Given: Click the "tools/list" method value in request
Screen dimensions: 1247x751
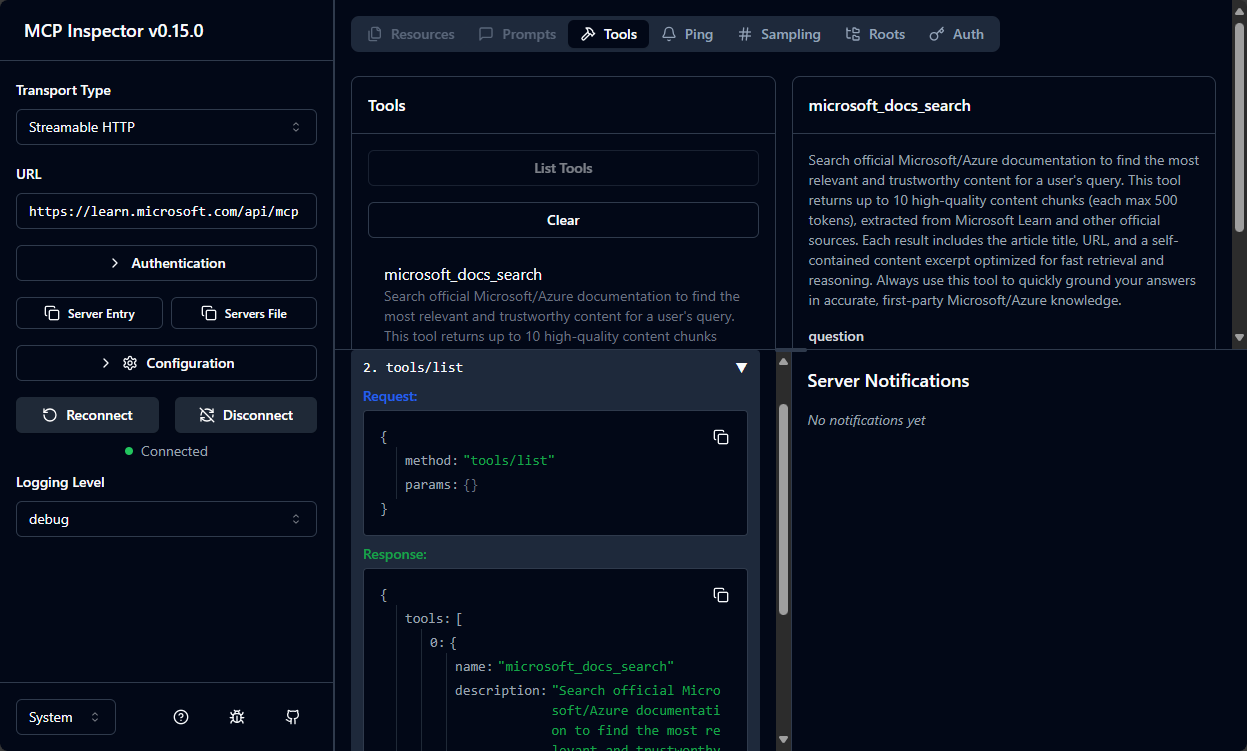Looking at the screenshot, I should point(509,460).
